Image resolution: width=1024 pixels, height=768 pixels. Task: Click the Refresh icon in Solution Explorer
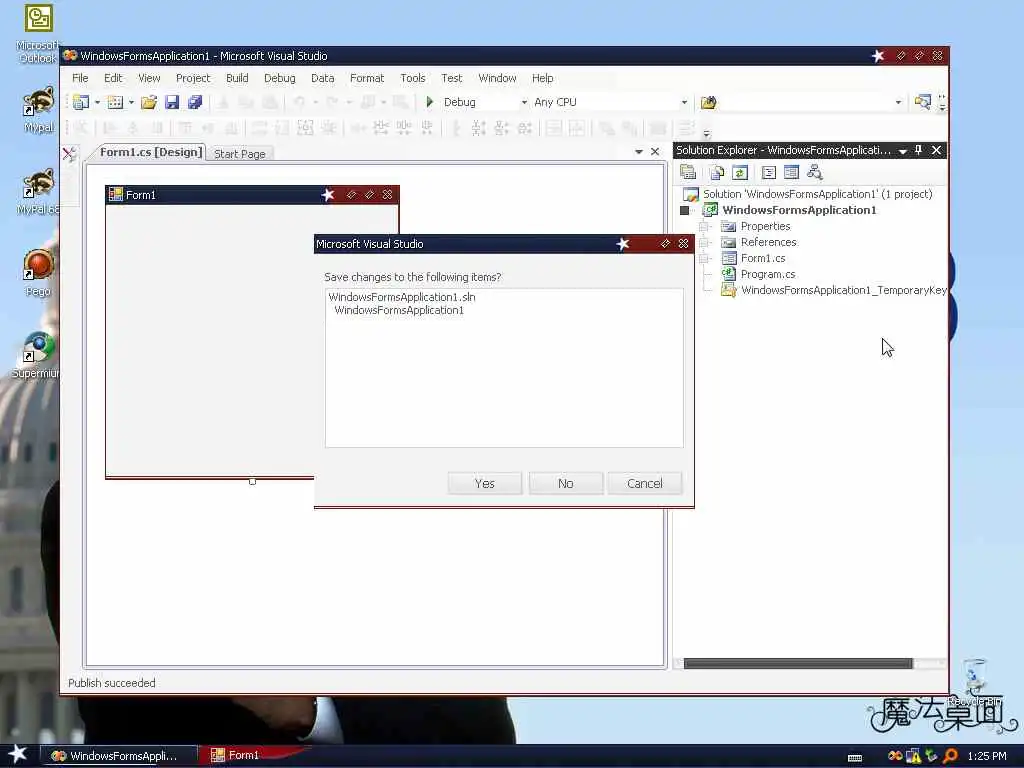click(740, 172)
